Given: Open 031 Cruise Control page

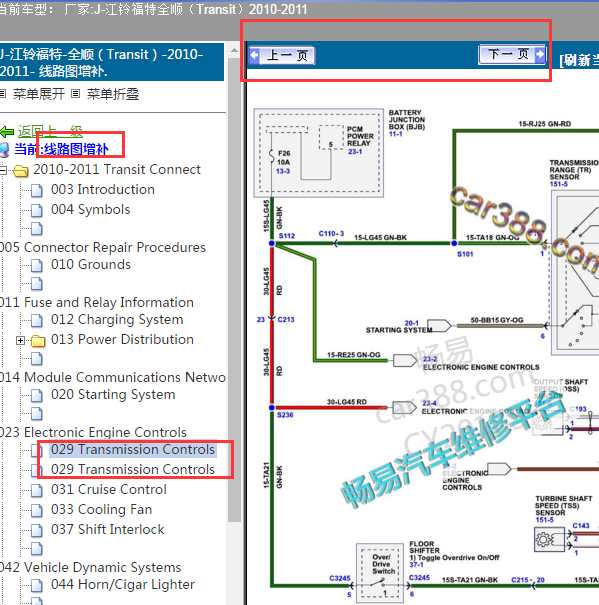Looking at the screenshot, I should tap(109, 490).
